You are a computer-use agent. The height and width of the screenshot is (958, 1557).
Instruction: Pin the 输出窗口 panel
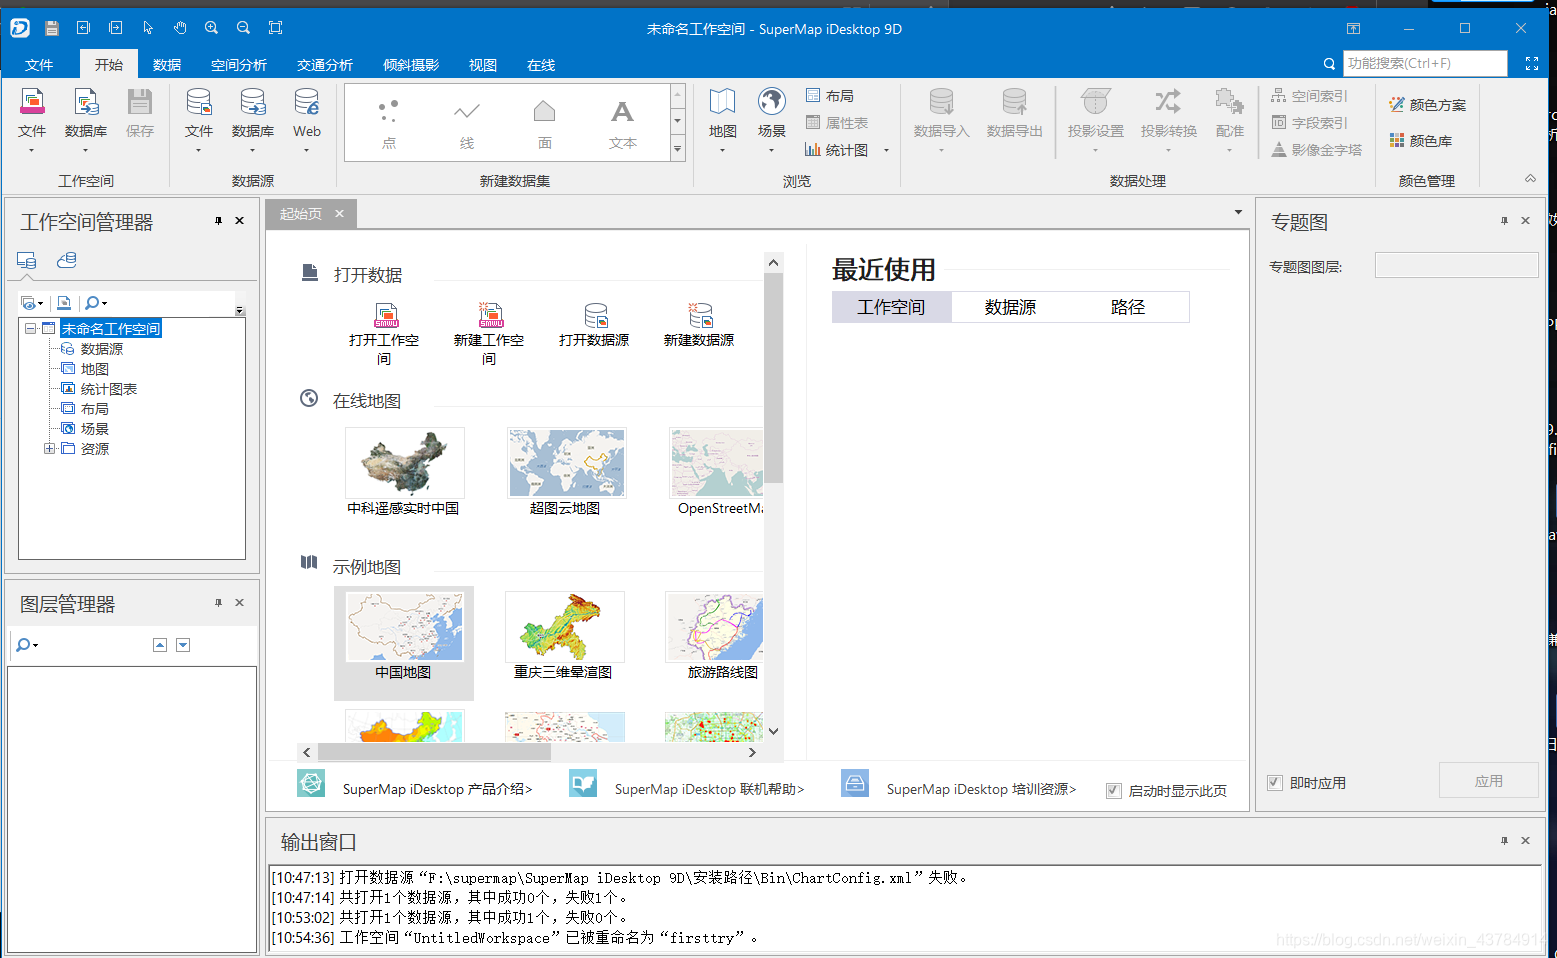[x=1504, y=841]
